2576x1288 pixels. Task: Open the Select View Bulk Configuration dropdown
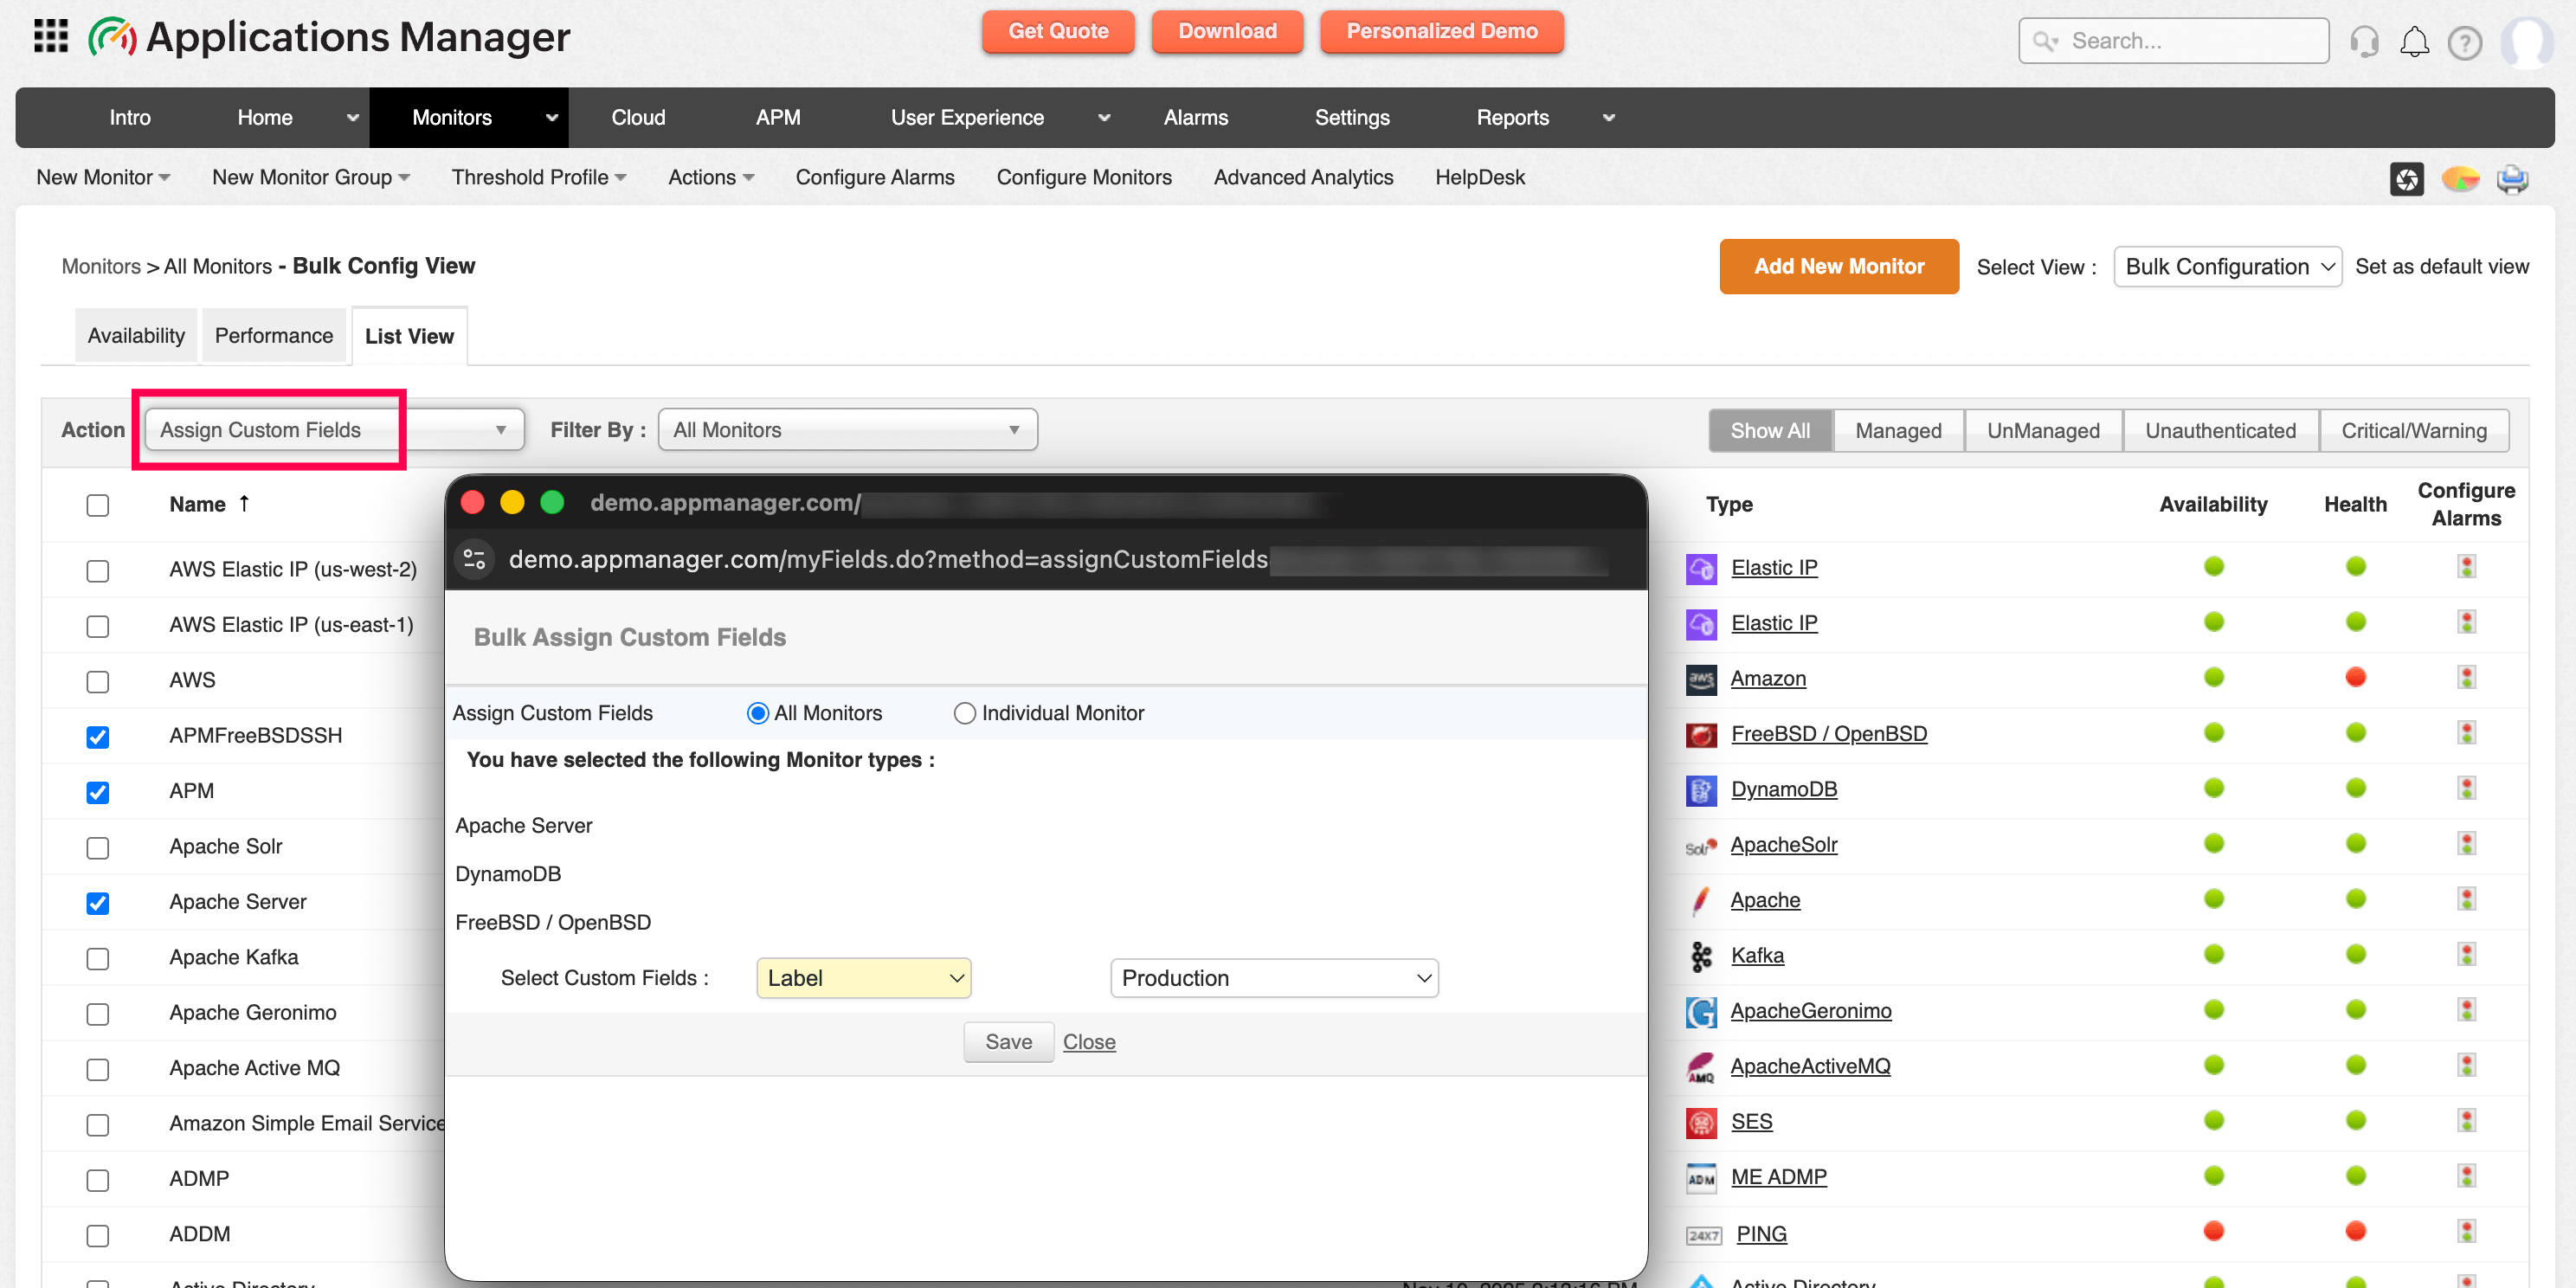tap(2227, 267)
